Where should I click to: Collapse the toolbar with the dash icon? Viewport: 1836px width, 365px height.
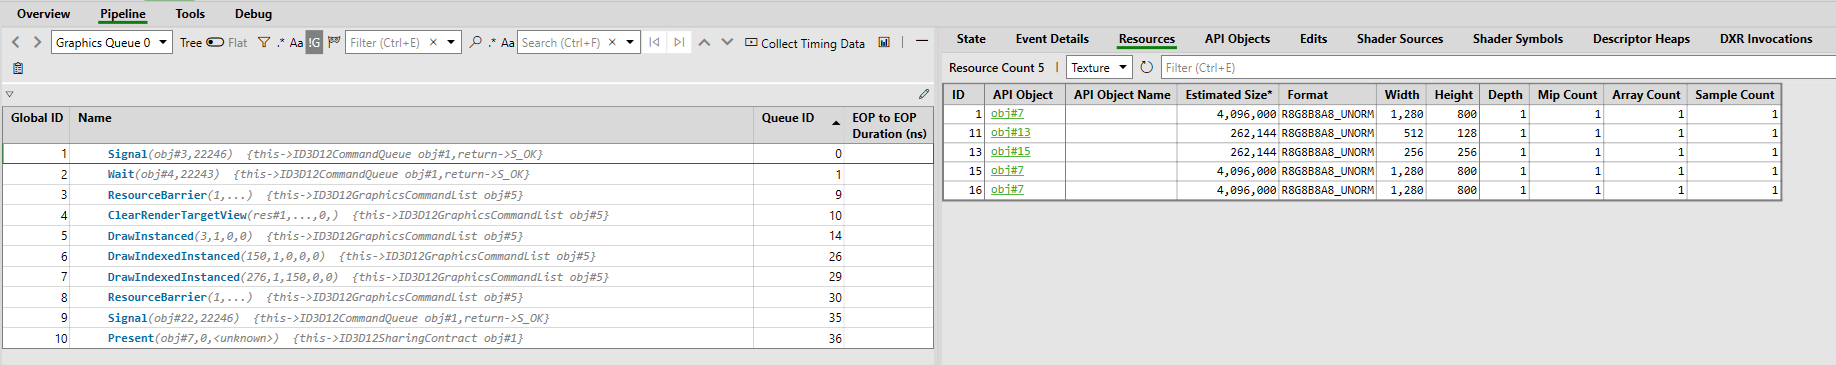pyautogui.click(x=922, y=42)
